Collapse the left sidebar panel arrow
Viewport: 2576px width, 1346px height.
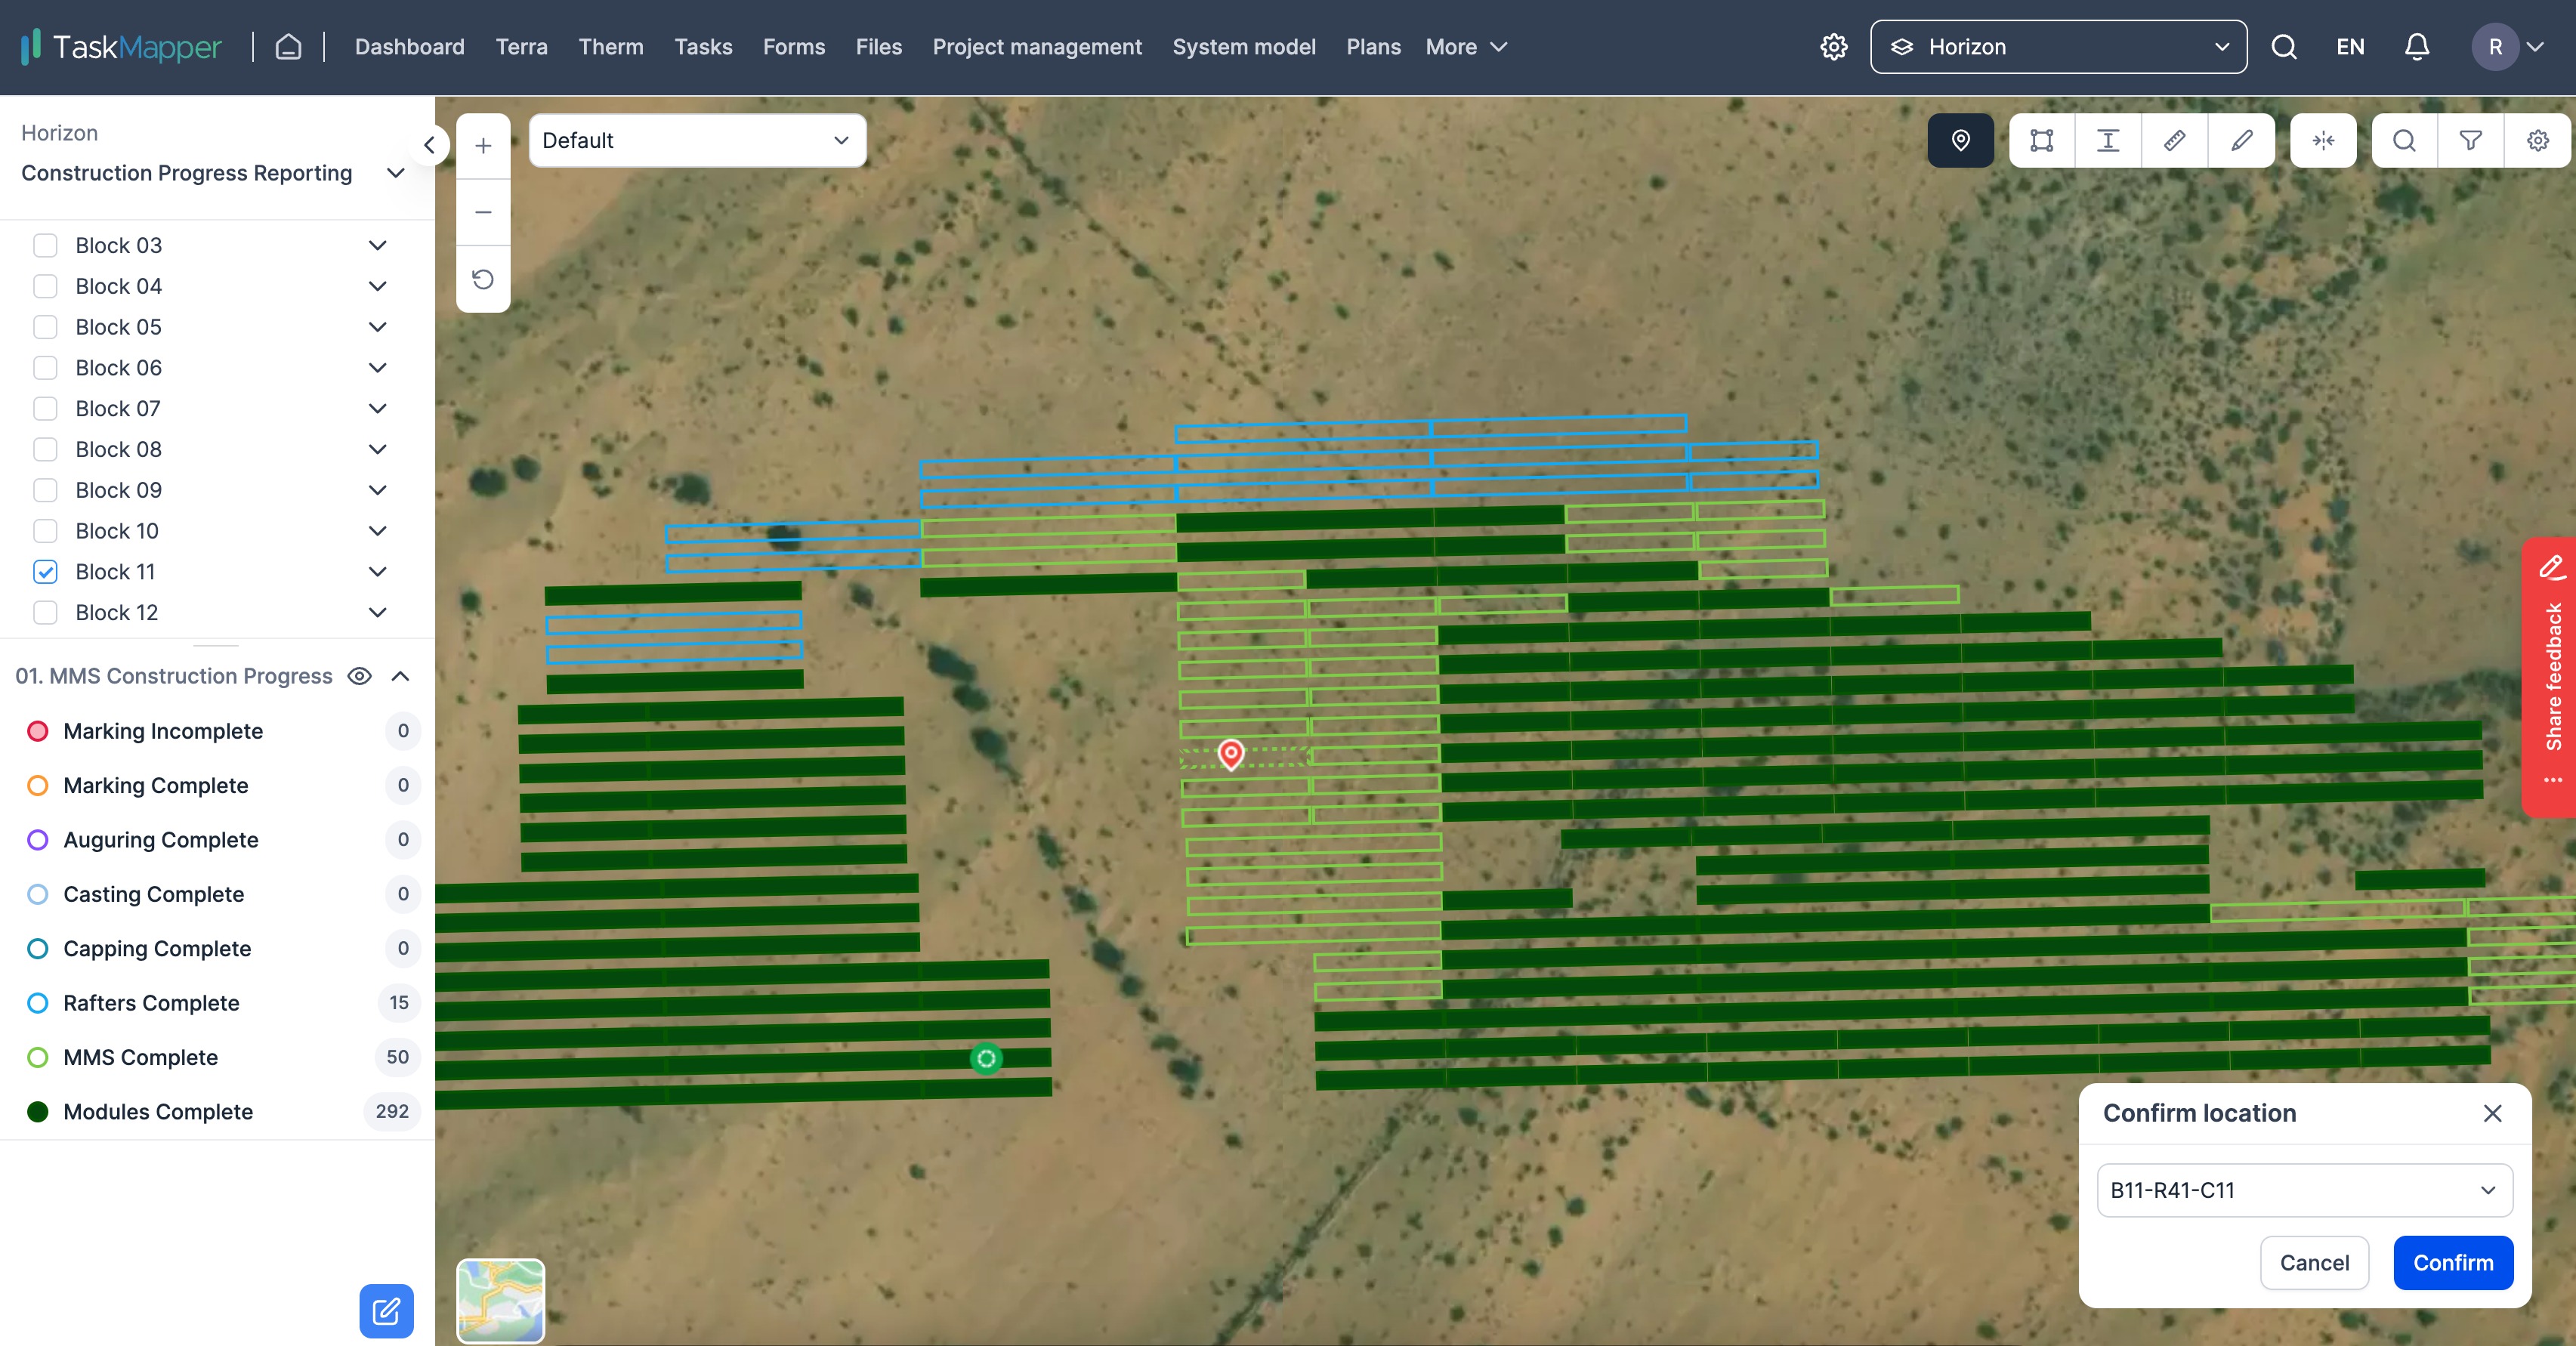429,145
